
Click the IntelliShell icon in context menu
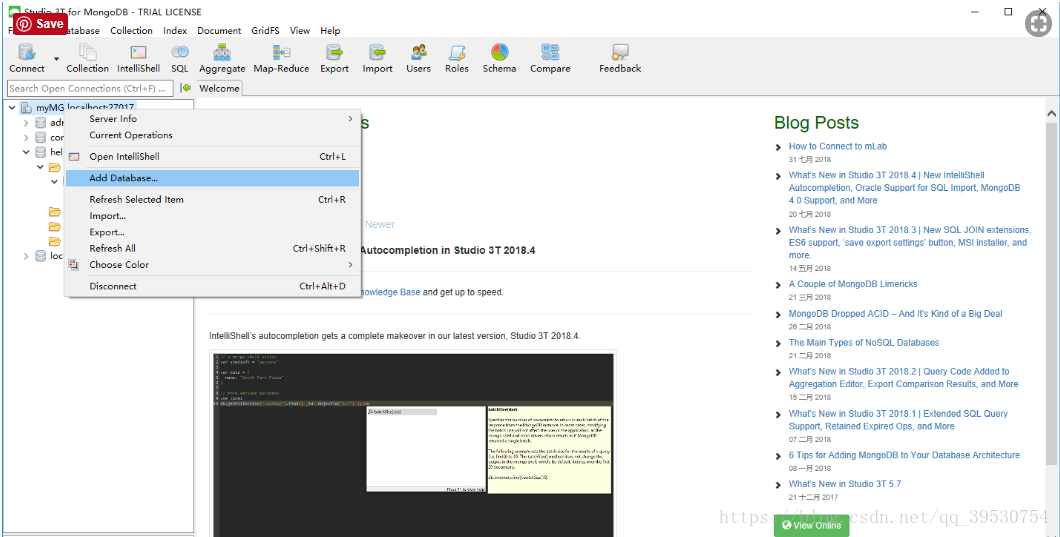tap(74, 157)
